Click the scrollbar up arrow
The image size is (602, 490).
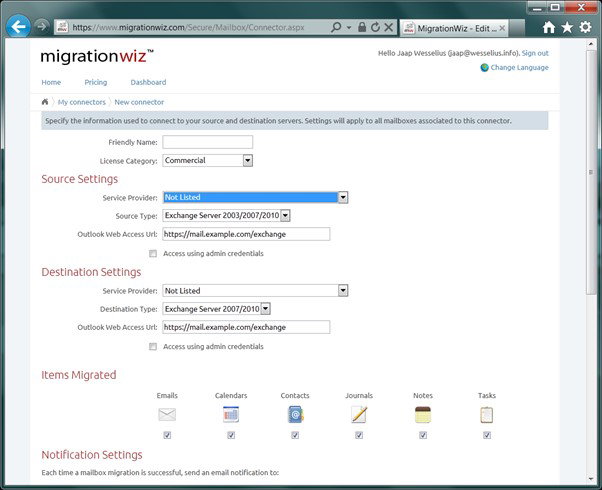591,45
